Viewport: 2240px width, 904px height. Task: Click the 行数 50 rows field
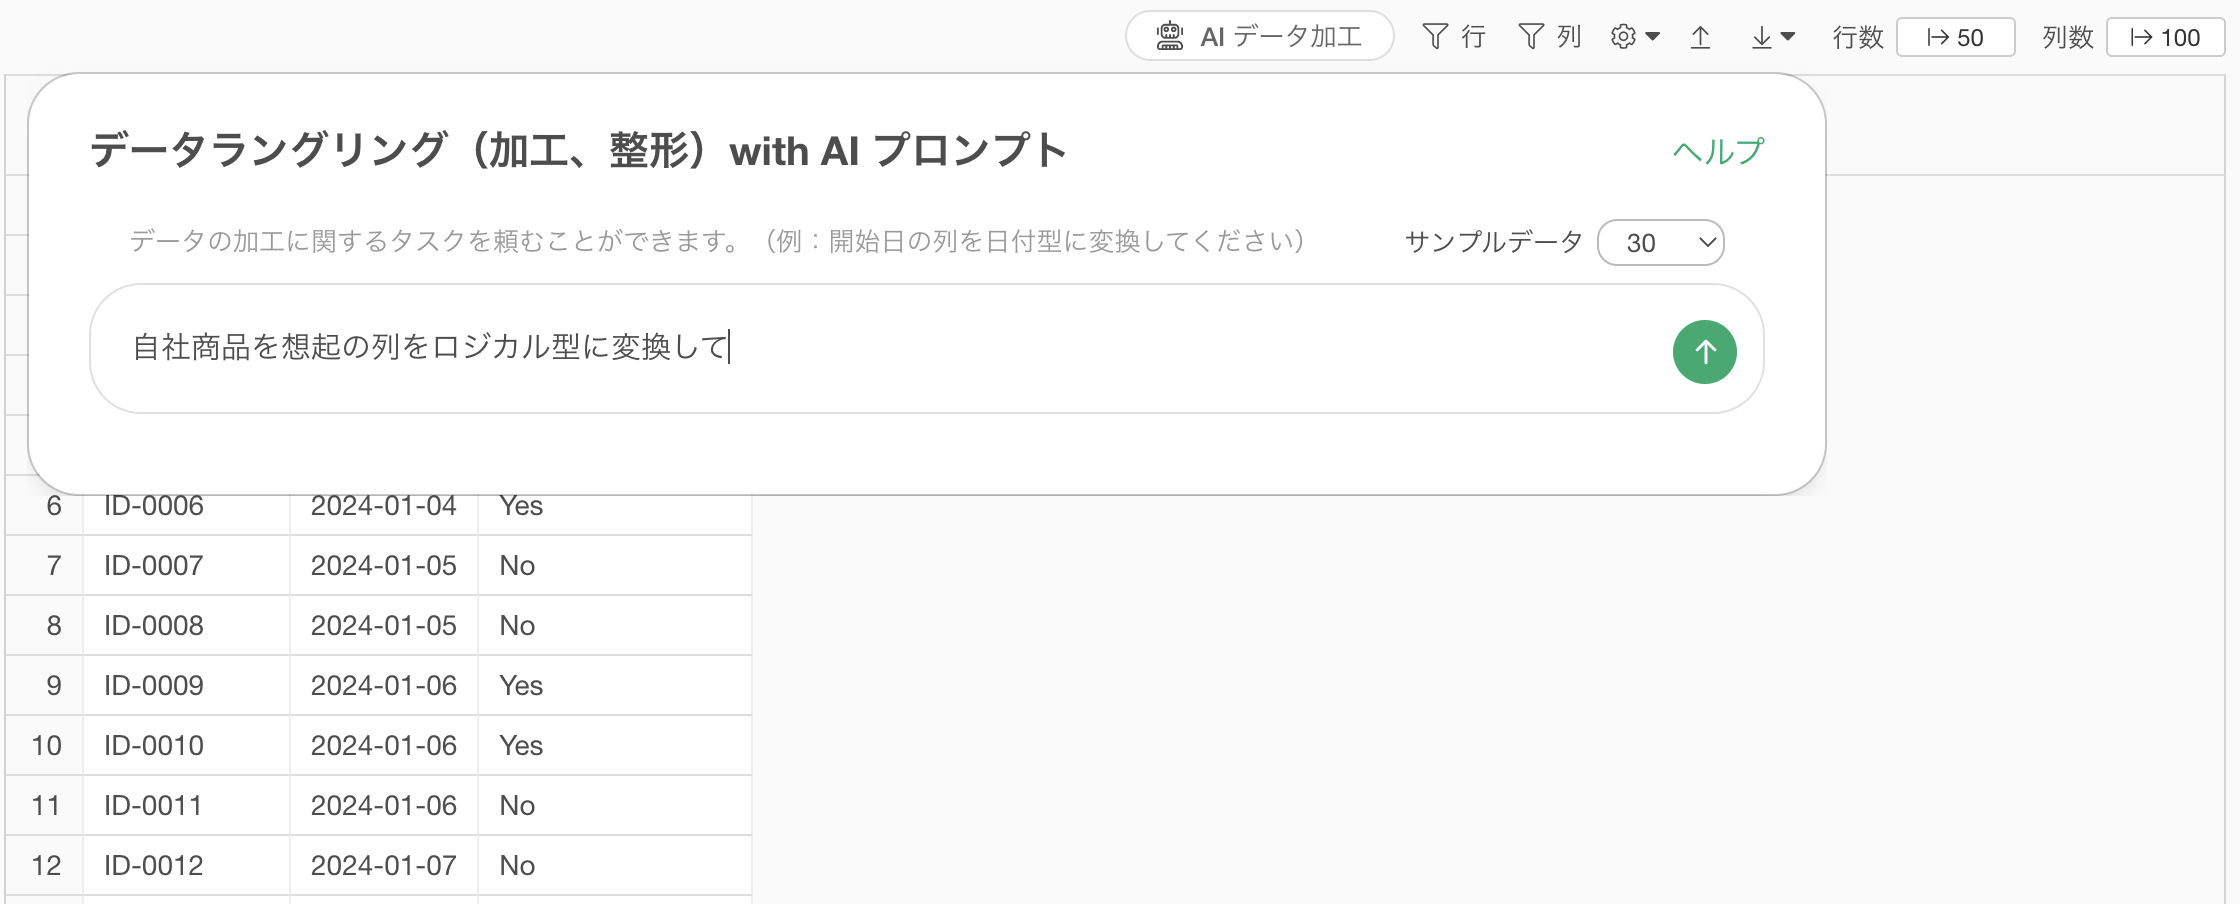pos(1955,37)
